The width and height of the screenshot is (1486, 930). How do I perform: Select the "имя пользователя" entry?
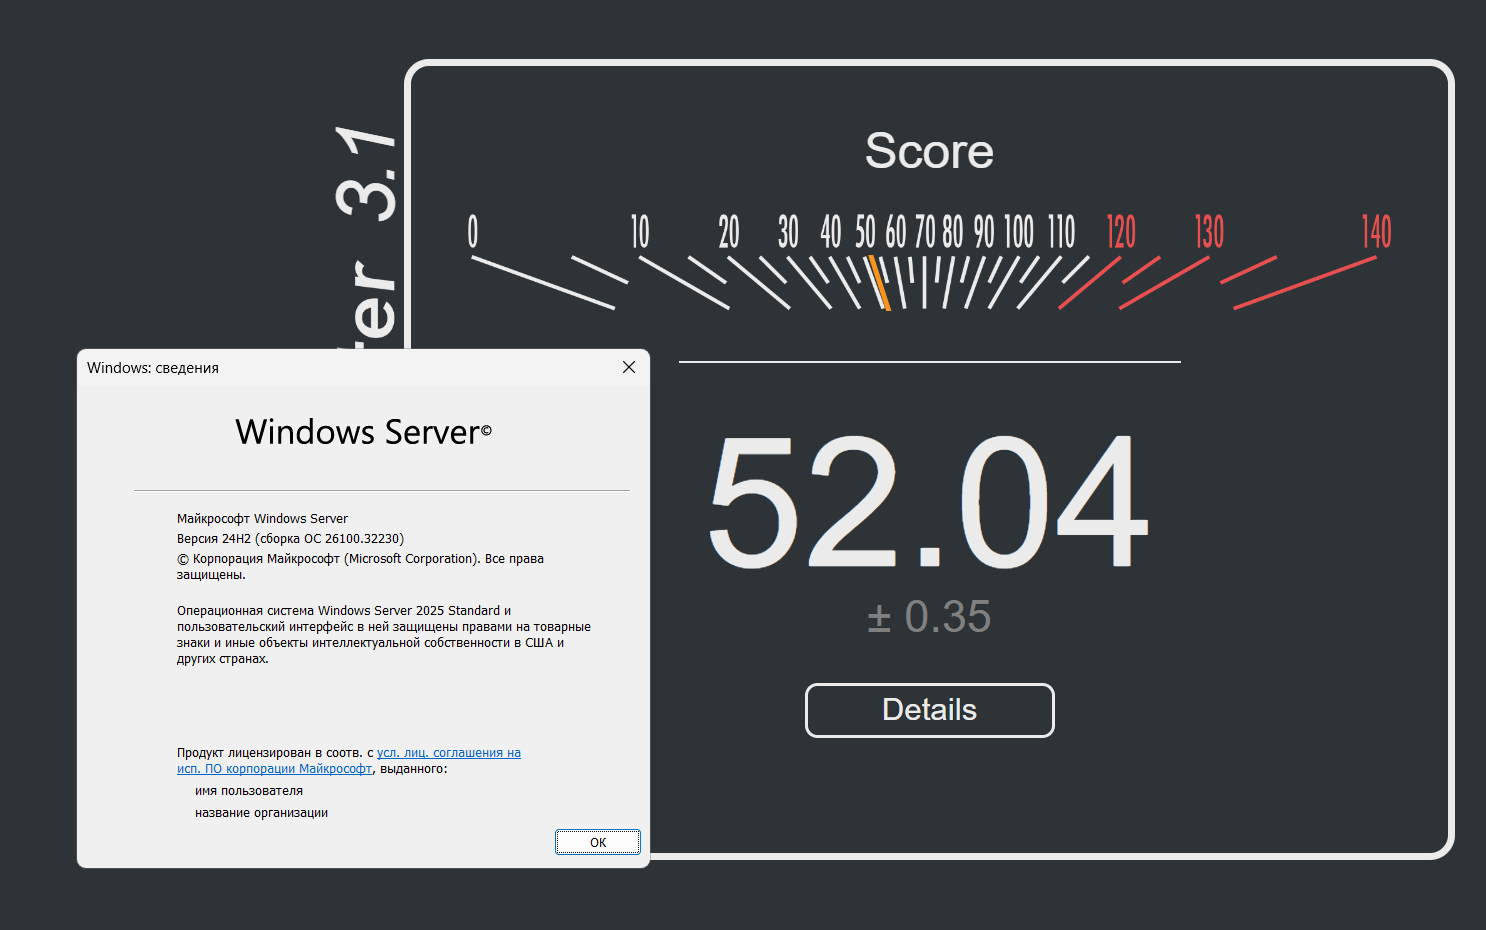click(249, 791)
